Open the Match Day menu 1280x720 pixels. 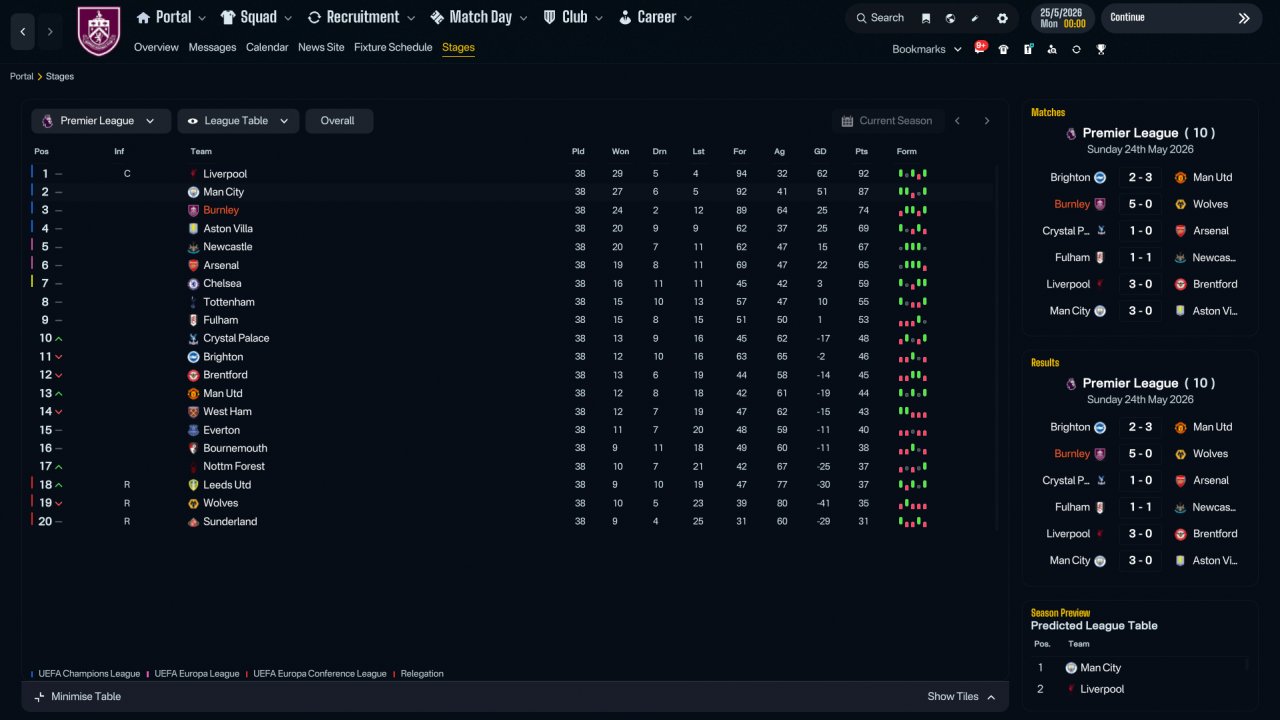[479, 17]
